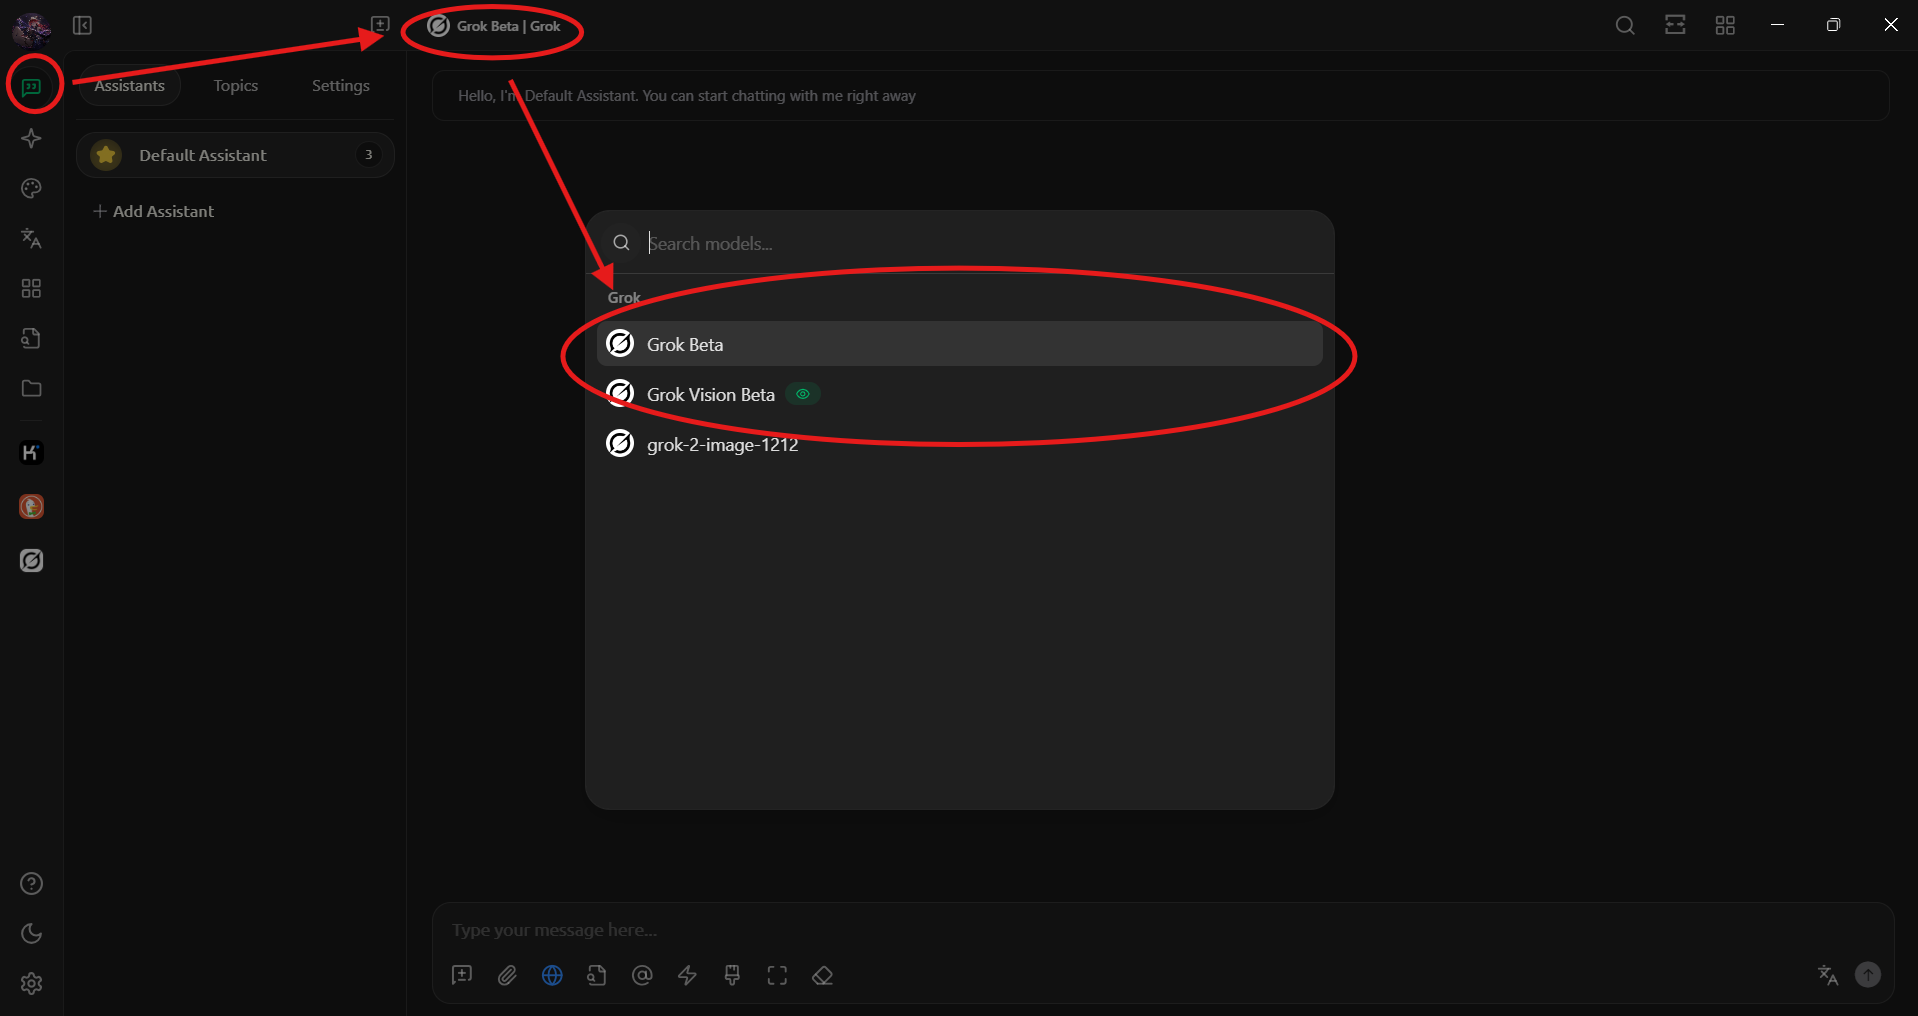This screenshot has width=1918, height=1016.
Task: Open the files folder icon in sidebar
Action: pos(32,388)
